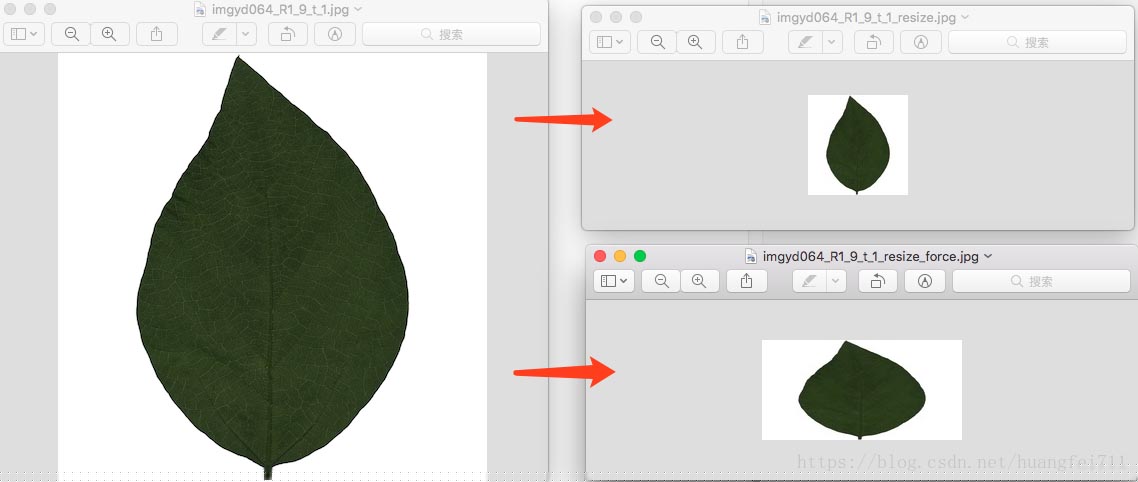Open markup toolbar in resize_force.jpg window
Screen dimensions: 1138x482
click(x=925, y=281)
